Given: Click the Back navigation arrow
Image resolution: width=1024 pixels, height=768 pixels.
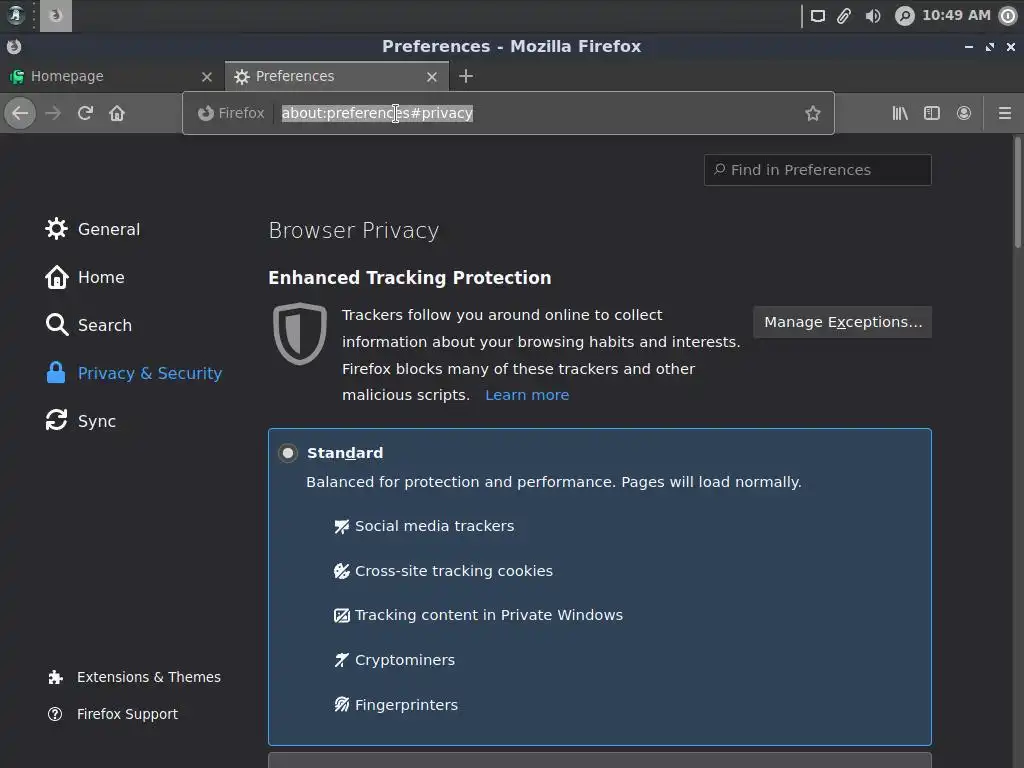Looking at the screenshot, I should coord(20,113).
